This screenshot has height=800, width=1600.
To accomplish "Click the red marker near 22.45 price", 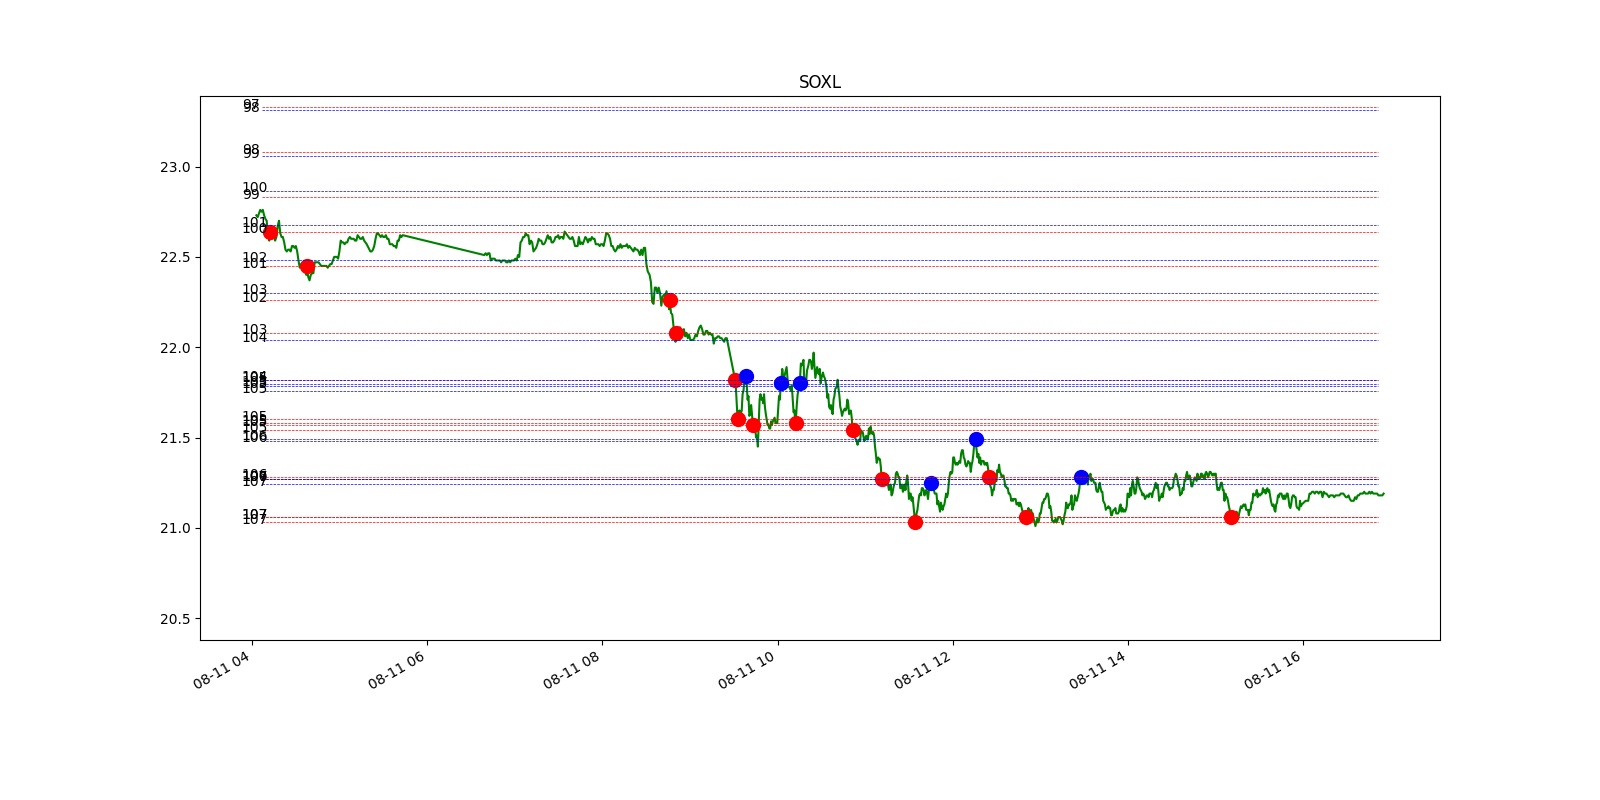I will 307,266.
